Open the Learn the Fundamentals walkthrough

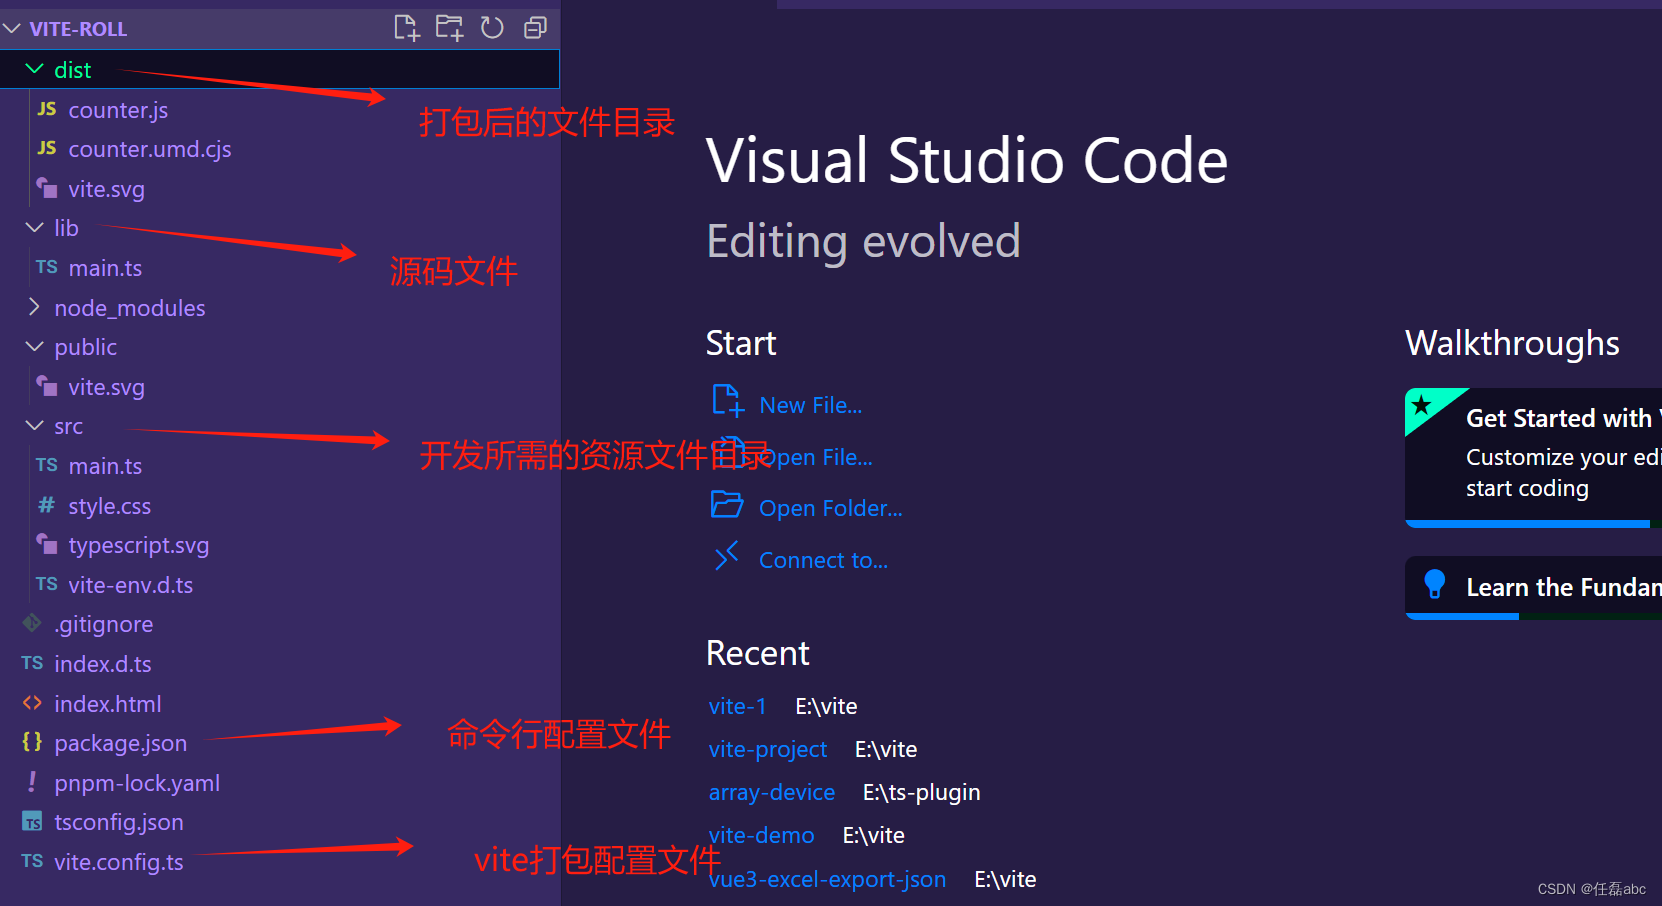pyautogui.click(x=1533, y=588)
